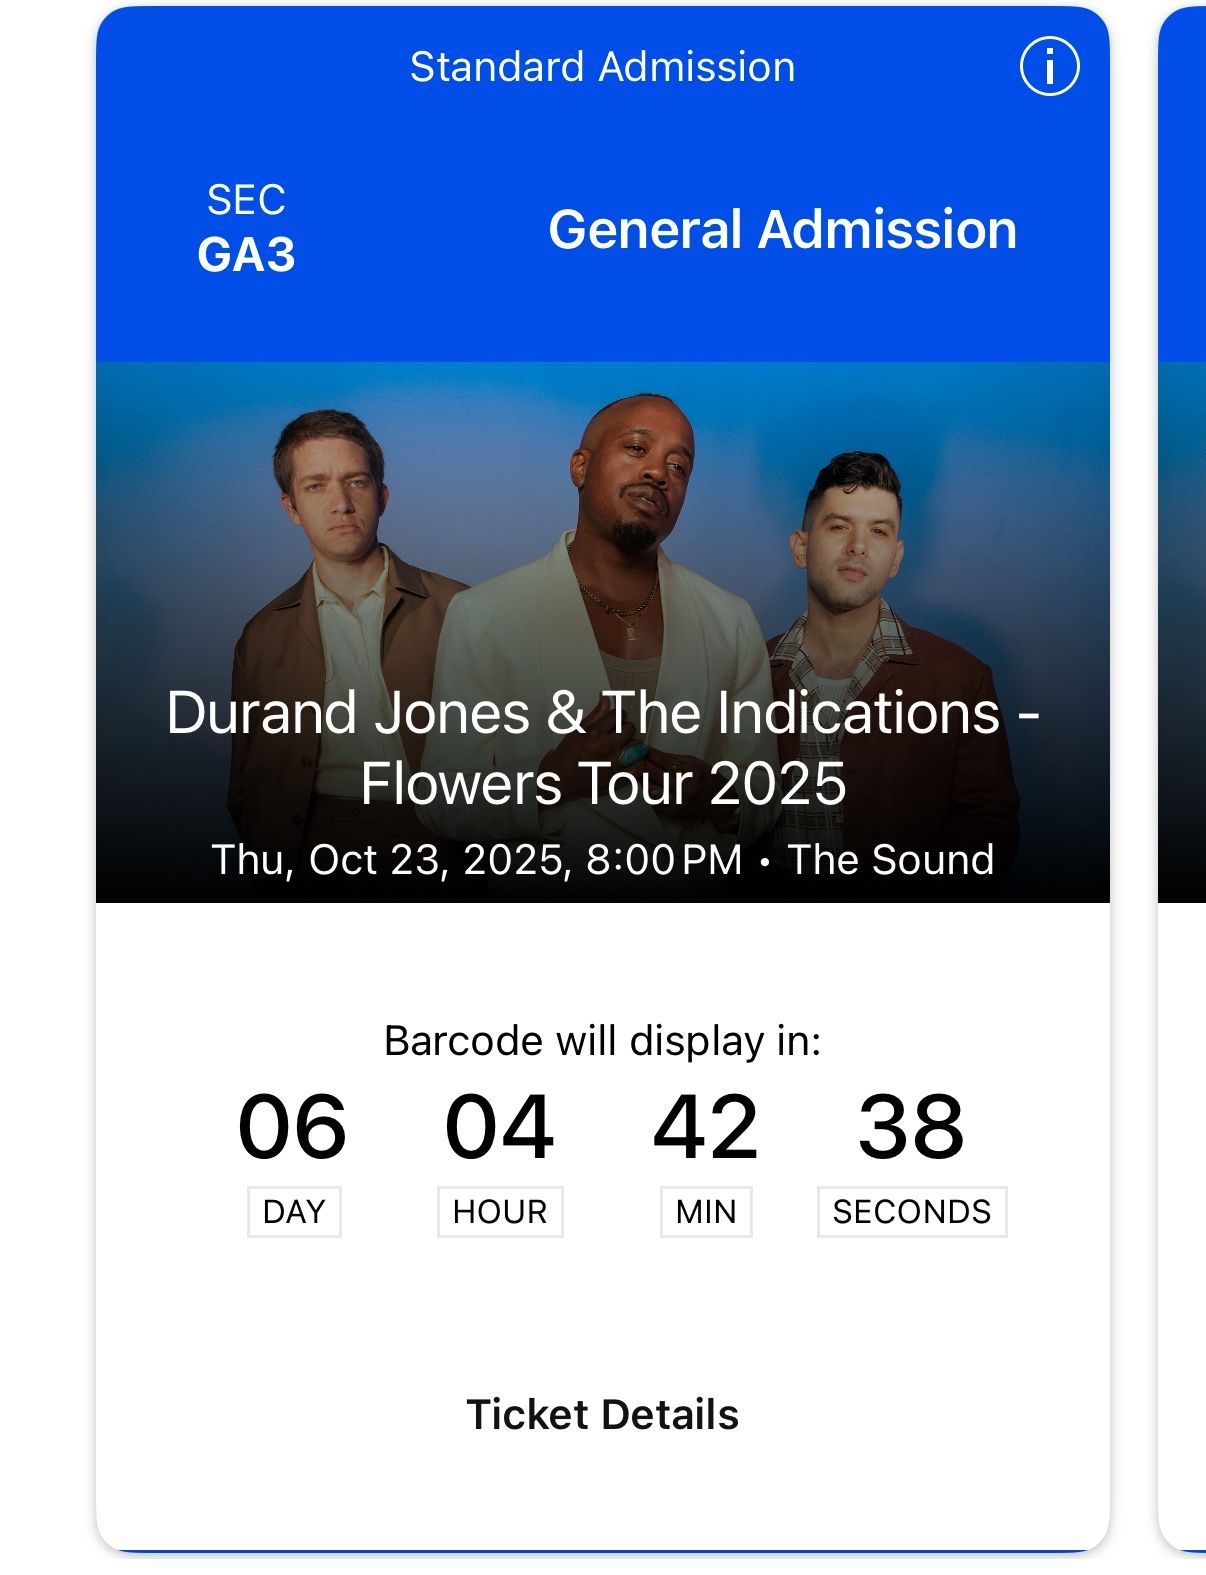
Task: Tap the info icon on the ticket header
Action: (1049, 66)
